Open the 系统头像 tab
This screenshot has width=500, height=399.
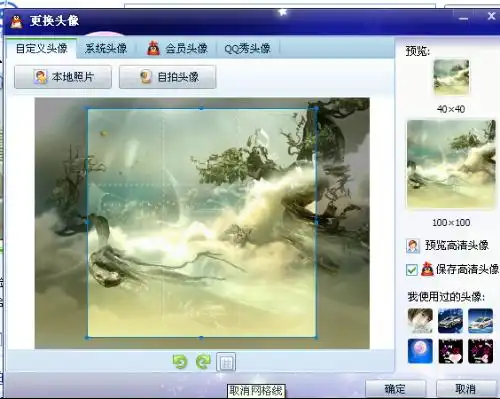[x=106, y=49]
